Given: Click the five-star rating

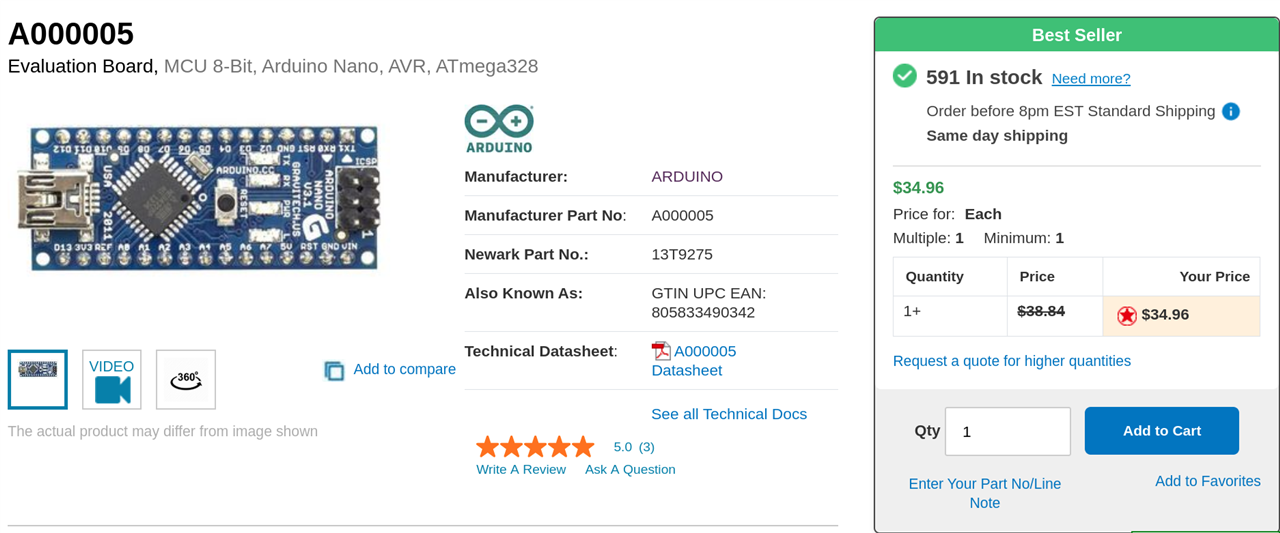Looking at the screenshot, I should (535, 447).
